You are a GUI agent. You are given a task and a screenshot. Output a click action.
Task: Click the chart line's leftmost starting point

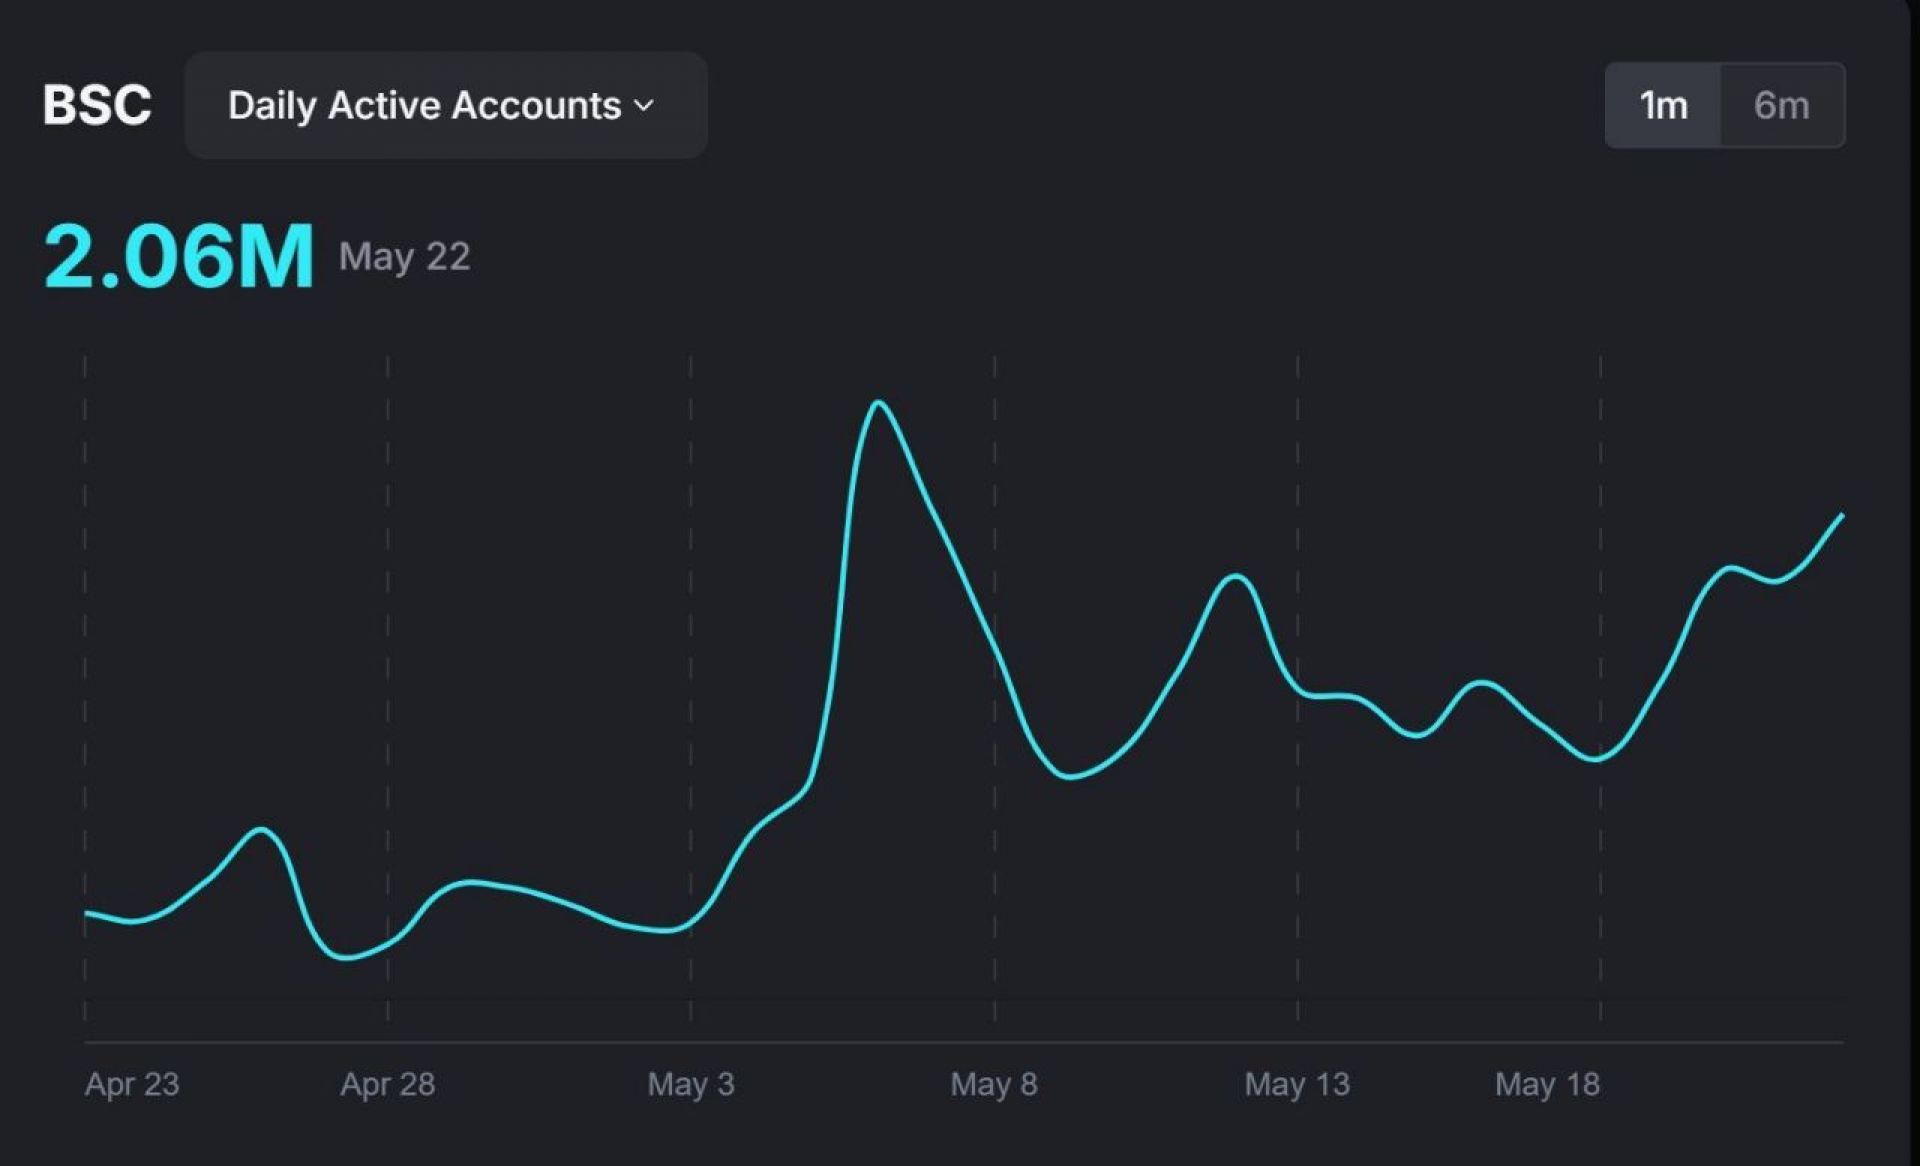pyautogui.click(x=86, y=912)
